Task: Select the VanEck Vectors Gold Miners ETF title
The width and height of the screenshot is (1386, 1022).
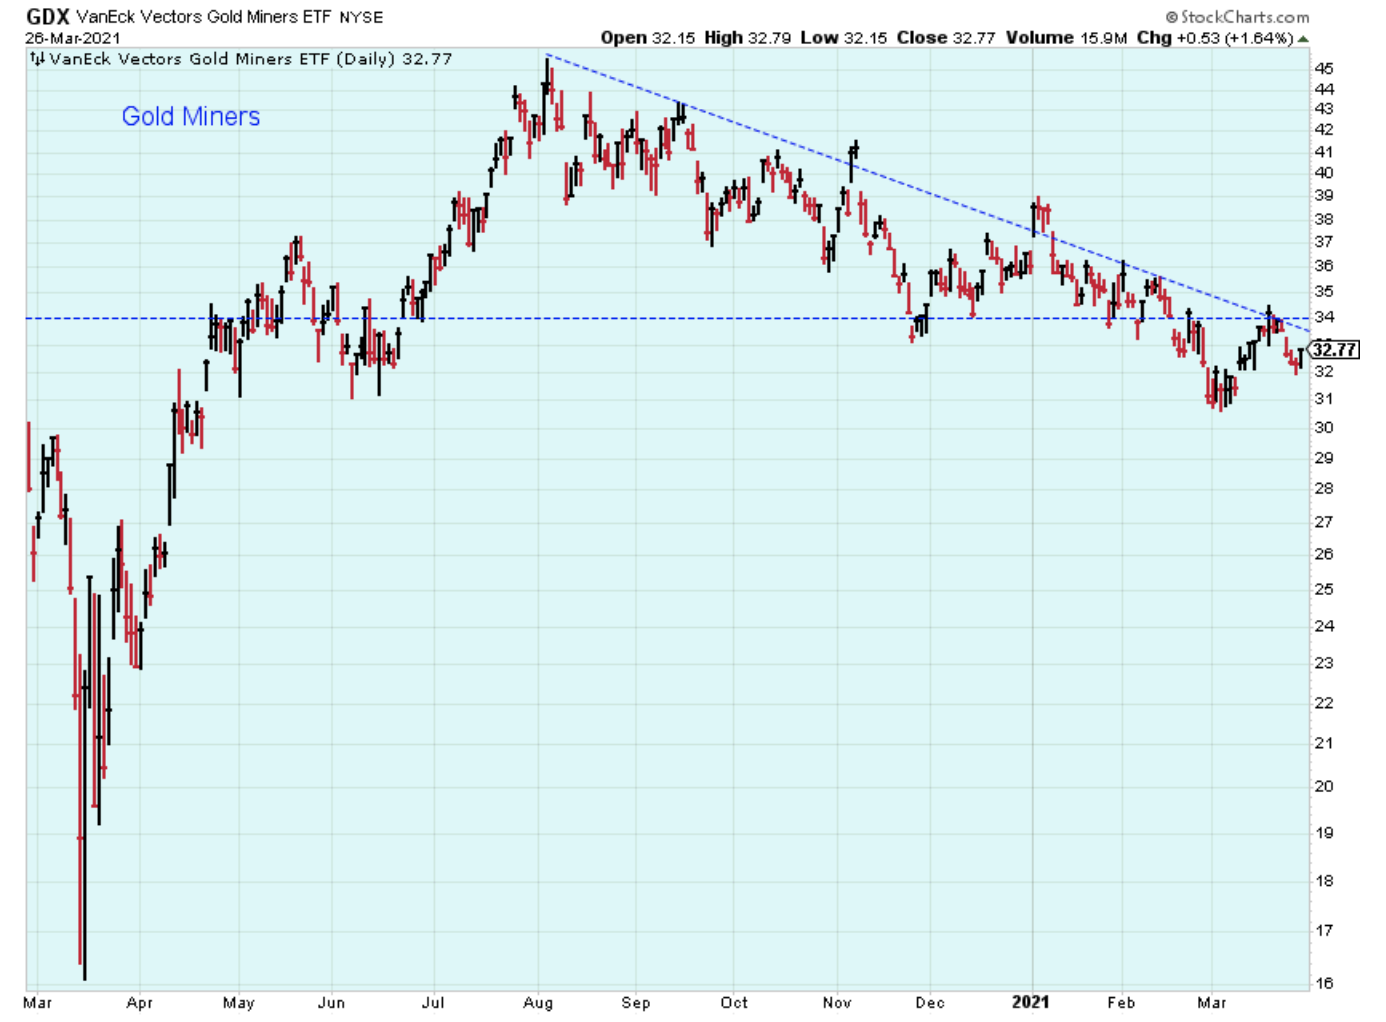Action: pos(203,17)
